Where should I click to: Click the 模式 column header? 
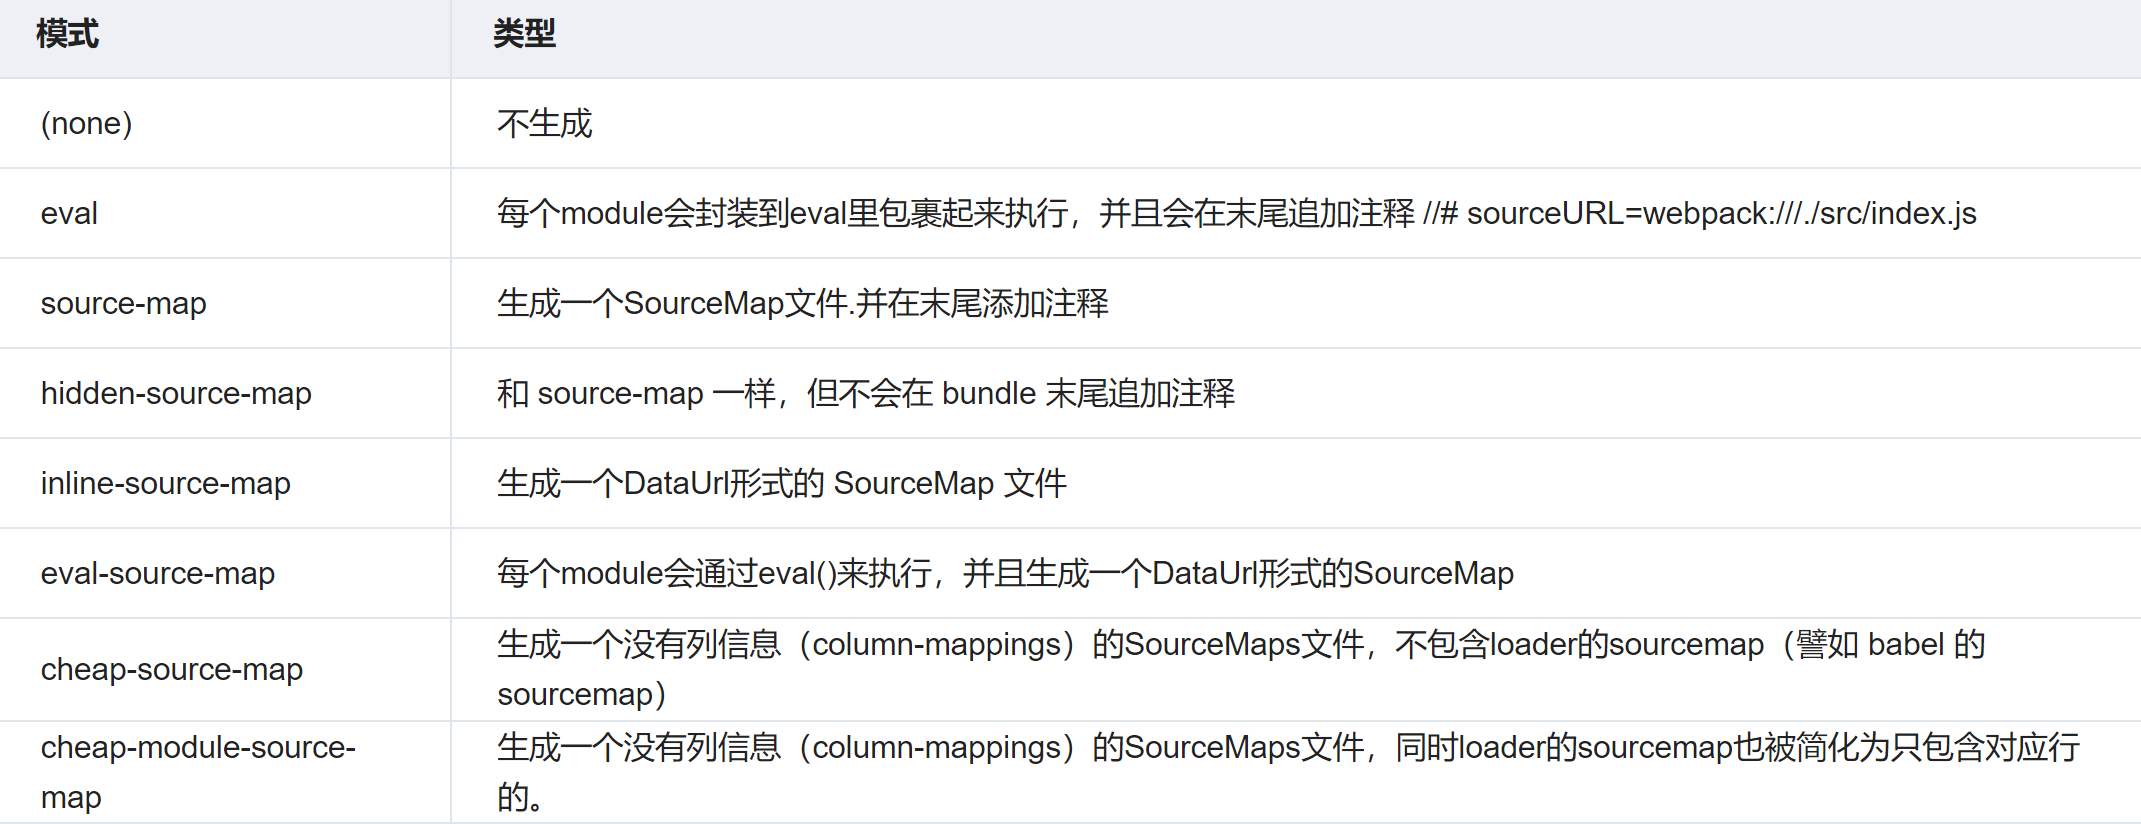pos(225,38)
